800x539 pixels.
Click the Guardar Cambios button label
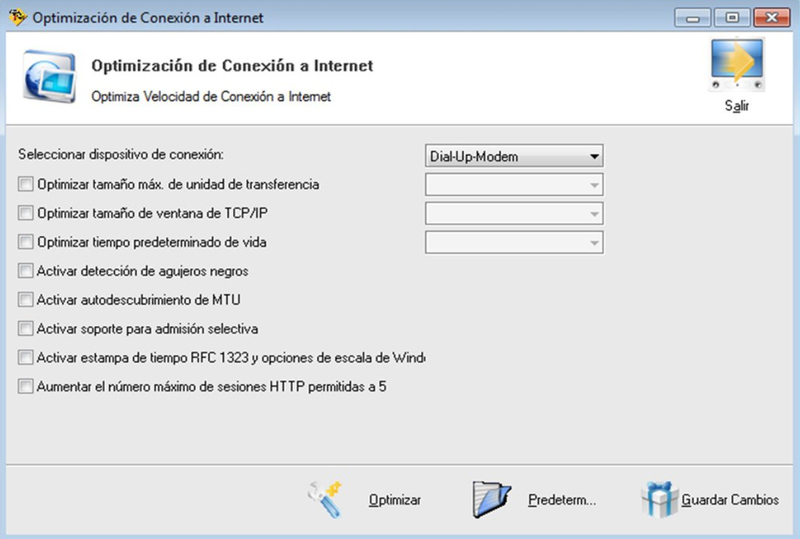[730, 500]
